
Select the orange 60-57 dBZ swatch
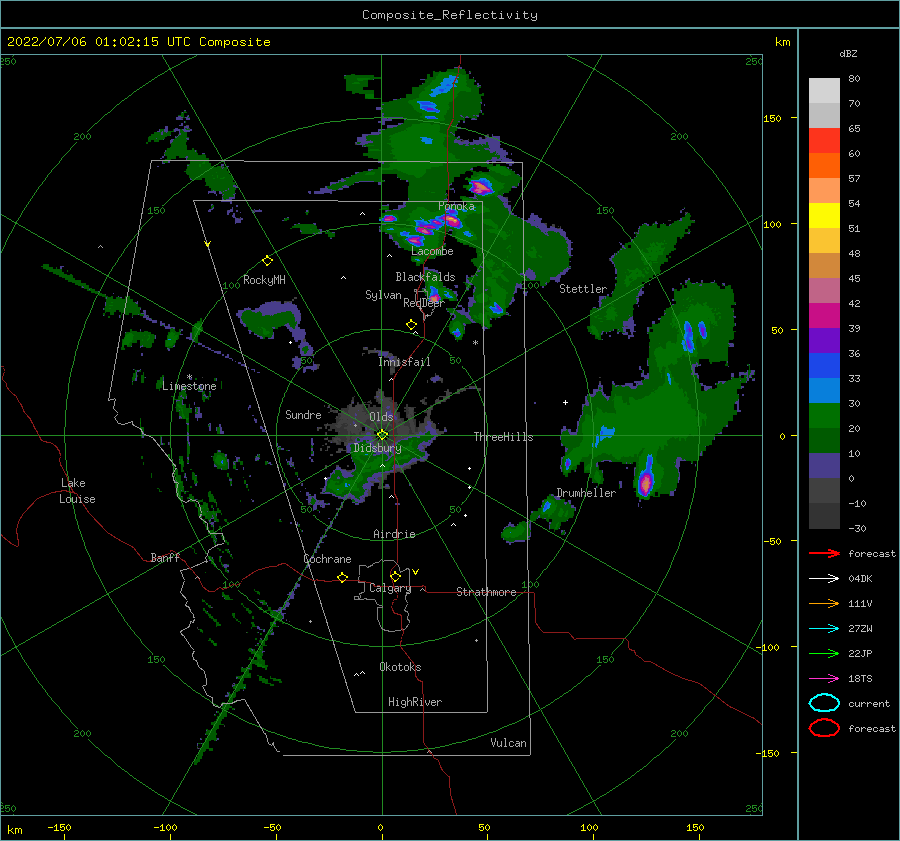pos(824,166)
